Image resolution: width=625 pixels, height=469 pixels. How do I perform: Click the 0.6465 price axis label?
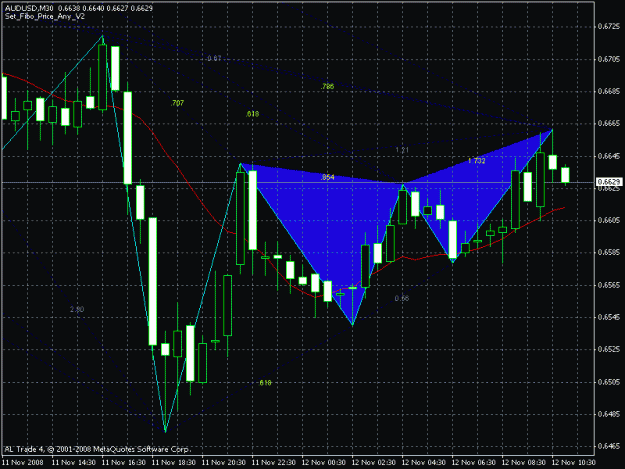[x=609, y=446]
